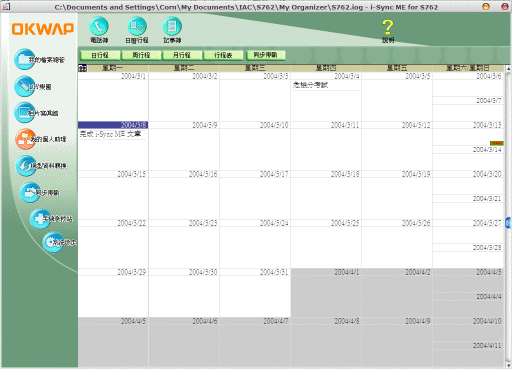Open 備份/資料轉換 backup icon in sidebar
The image size is (512, 369).
(26, 166)
